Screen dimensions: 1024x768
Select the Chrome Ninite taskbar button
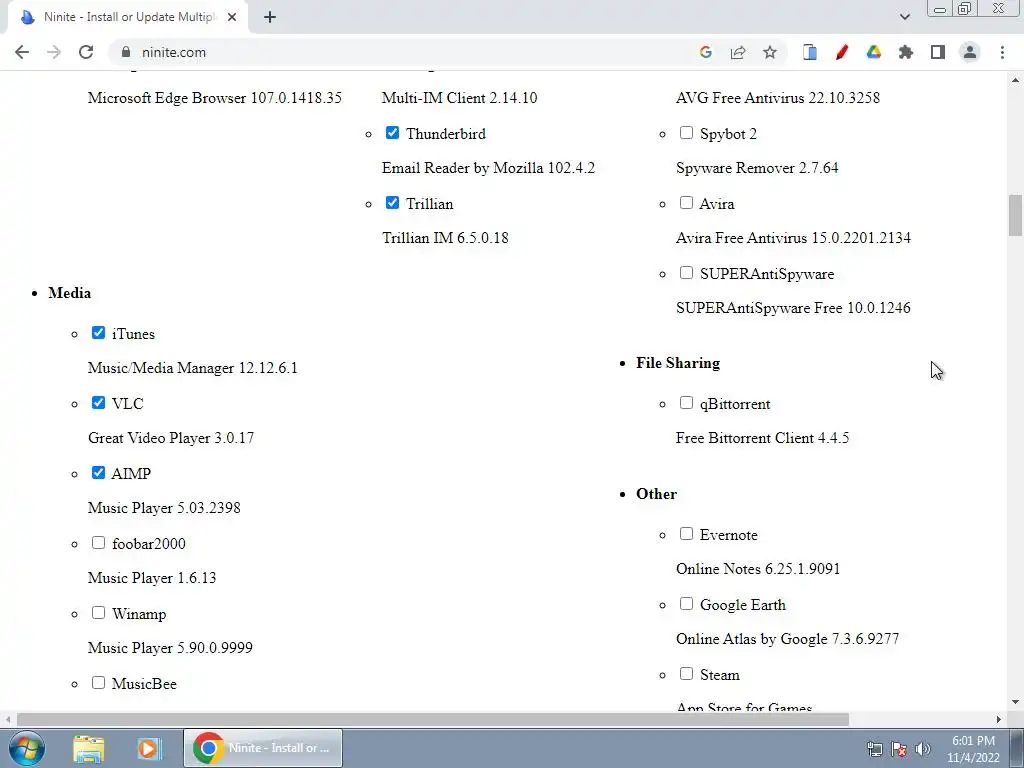point(263,748)
